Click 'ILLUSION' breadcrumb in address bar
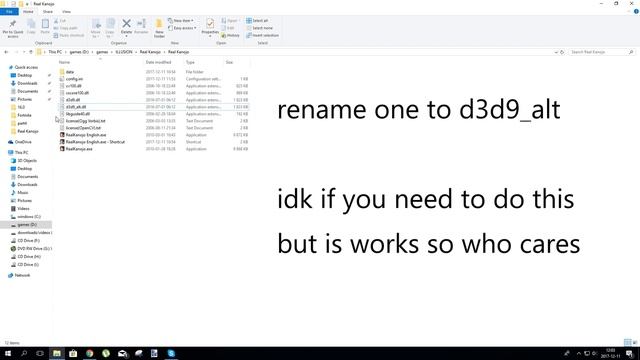 (124, 52)
